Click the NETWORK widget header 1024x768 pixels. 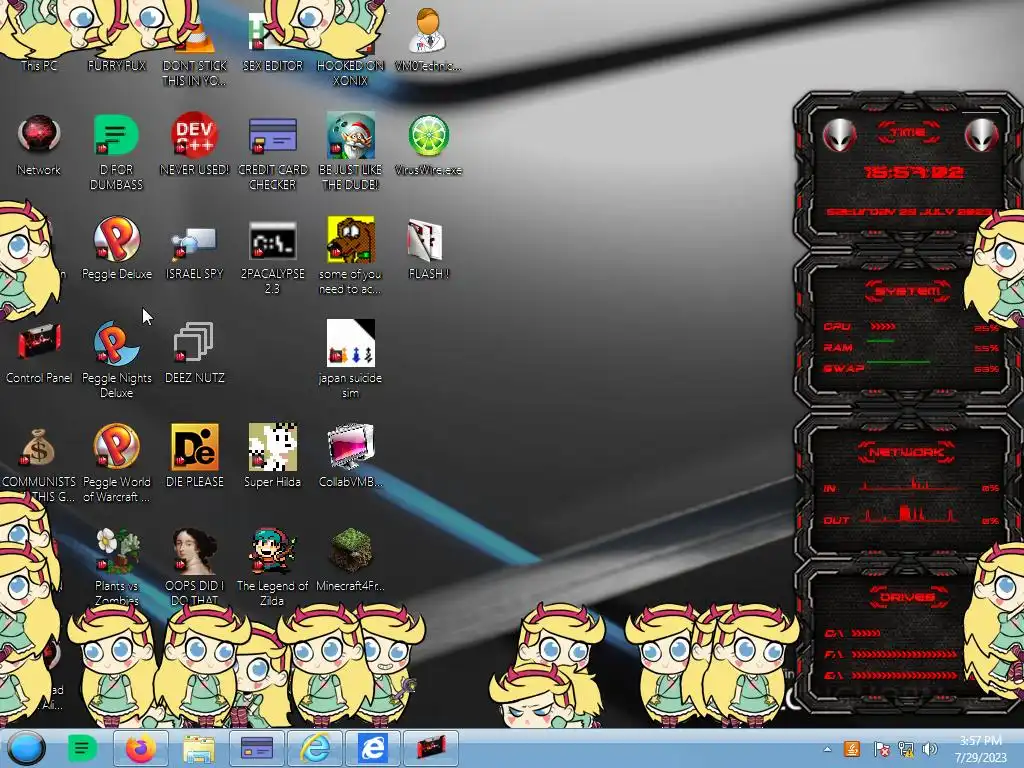906,452
